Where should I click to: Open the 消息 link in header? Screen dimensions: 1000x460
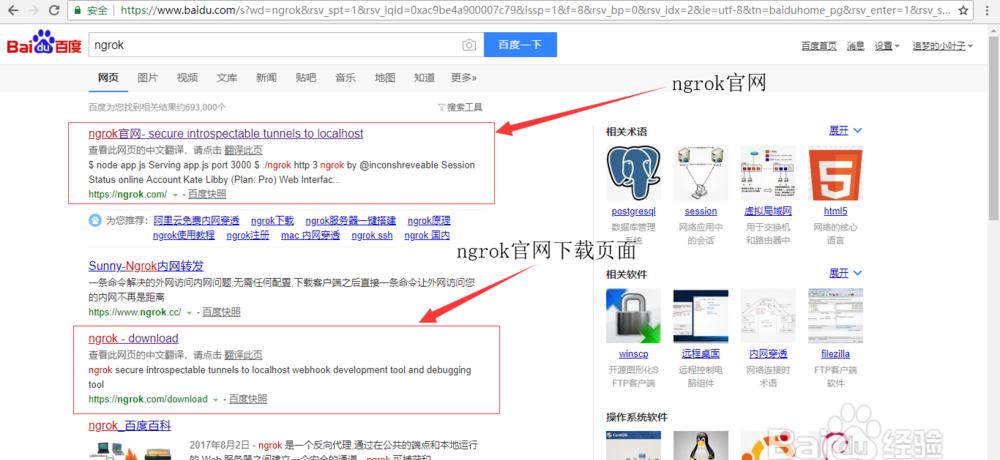pyautogui.click(x=855, y=46)
